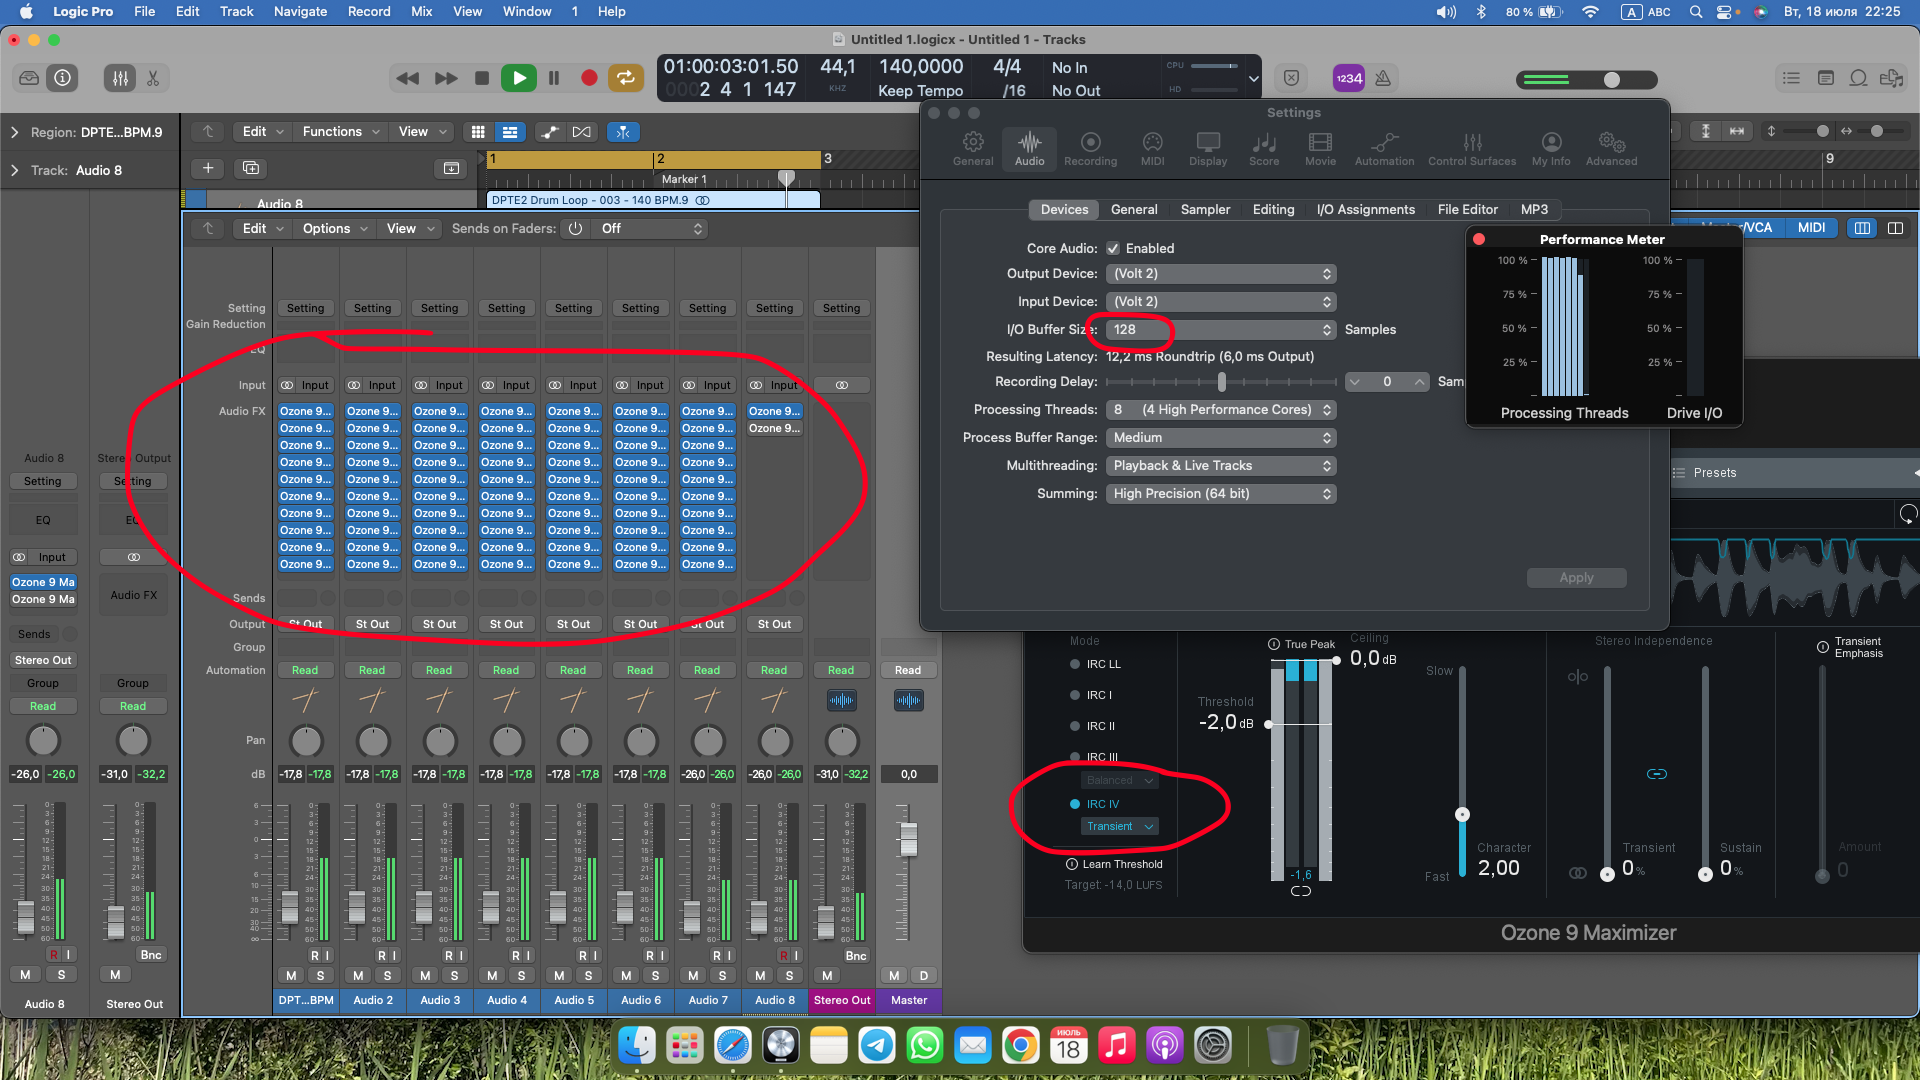The width and height of the screenshot is (1920, 1080).
Task: Start playback with the green Play button
Action: click(x=518, y=78)
